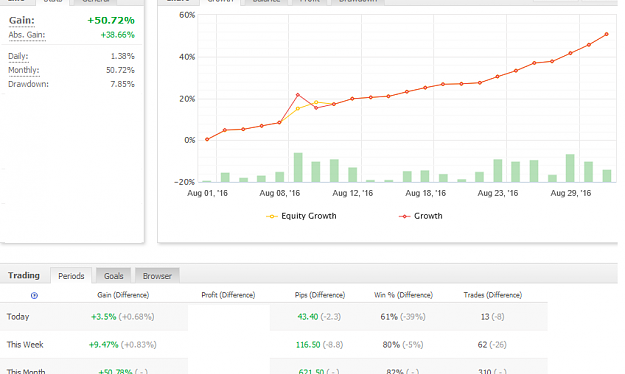Click the tall green bar near Aug 29
Screen dimensions: 625x374
[x=570, y=168]
